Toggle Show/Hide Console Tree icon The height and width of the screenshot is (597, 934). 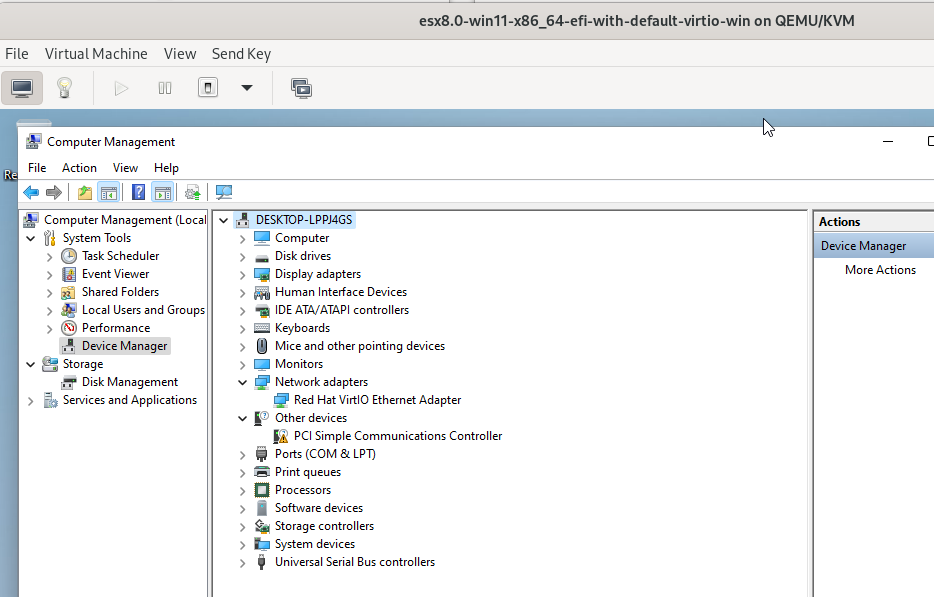pyautogui.click(x=109, y=192)
